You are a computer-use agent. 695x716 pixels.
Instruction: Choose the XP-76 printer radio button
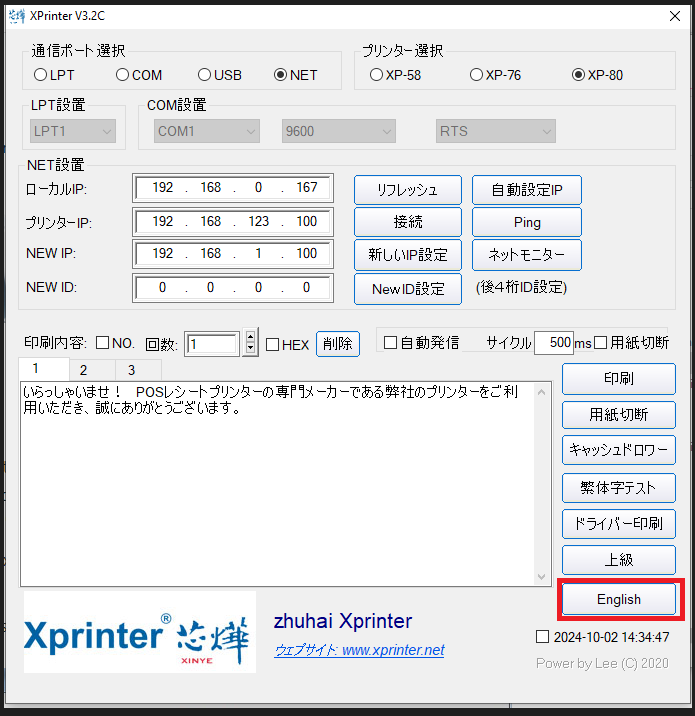coord(476,75)
